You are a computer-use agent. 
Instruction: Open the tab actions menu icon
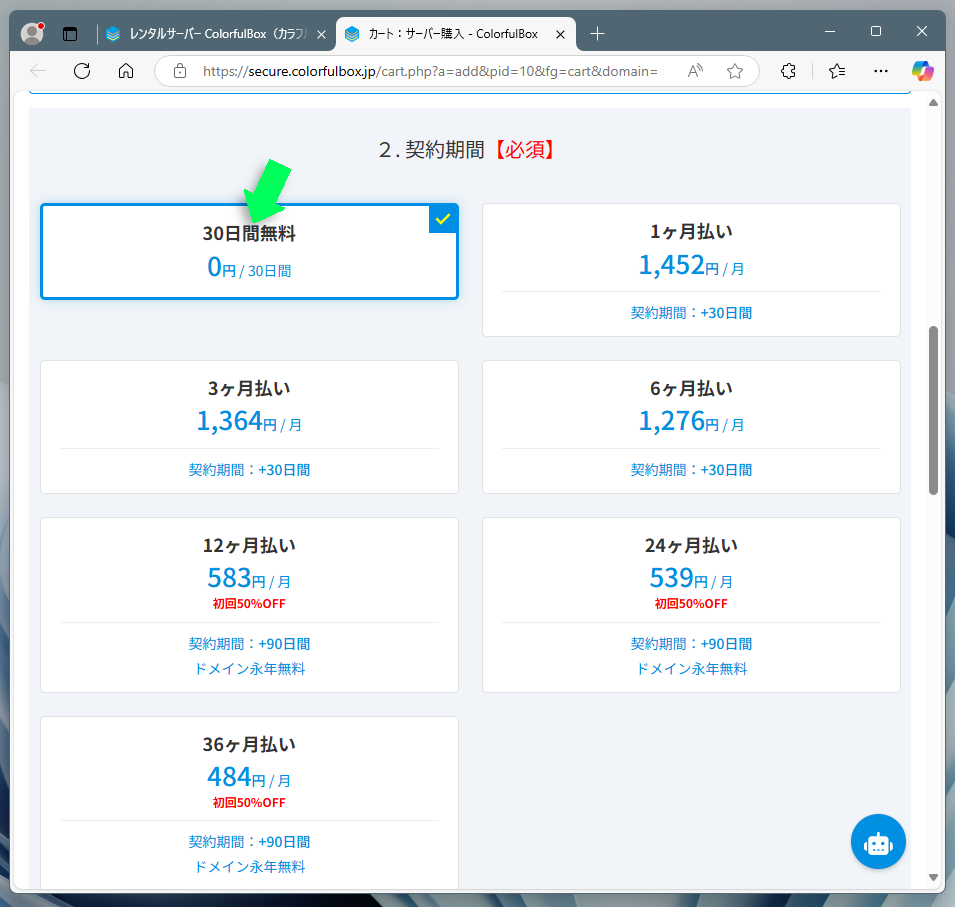pos(70,34)
